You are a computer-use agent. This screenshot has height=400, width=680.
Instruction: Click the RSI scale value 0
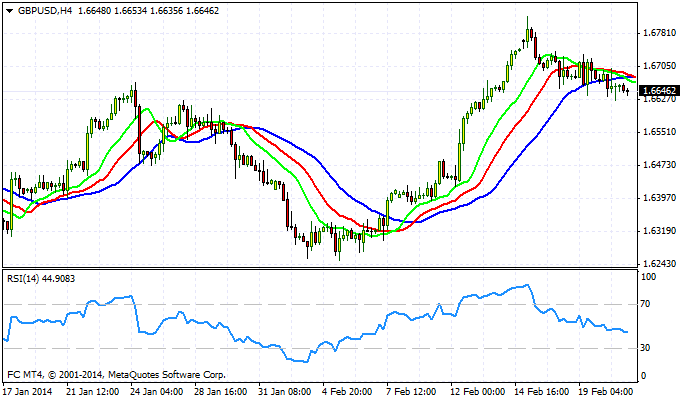[x=643, y=376]
